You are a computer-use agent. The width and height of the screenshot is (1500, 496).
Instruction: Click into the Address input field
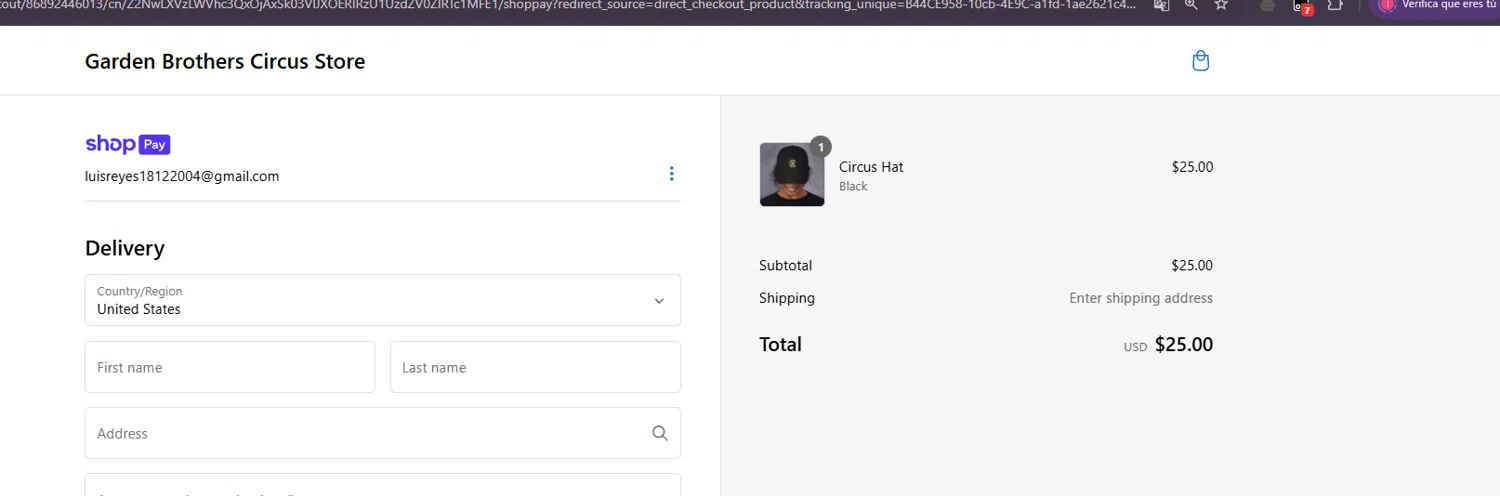click(x=383, y=433)
